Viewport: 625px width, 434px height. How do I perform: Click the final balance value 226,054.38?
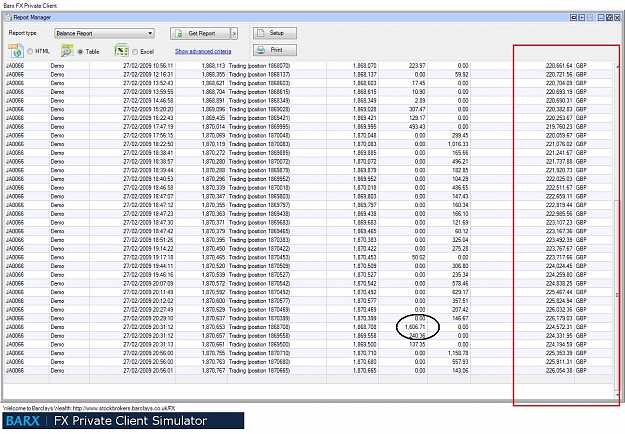559,371
